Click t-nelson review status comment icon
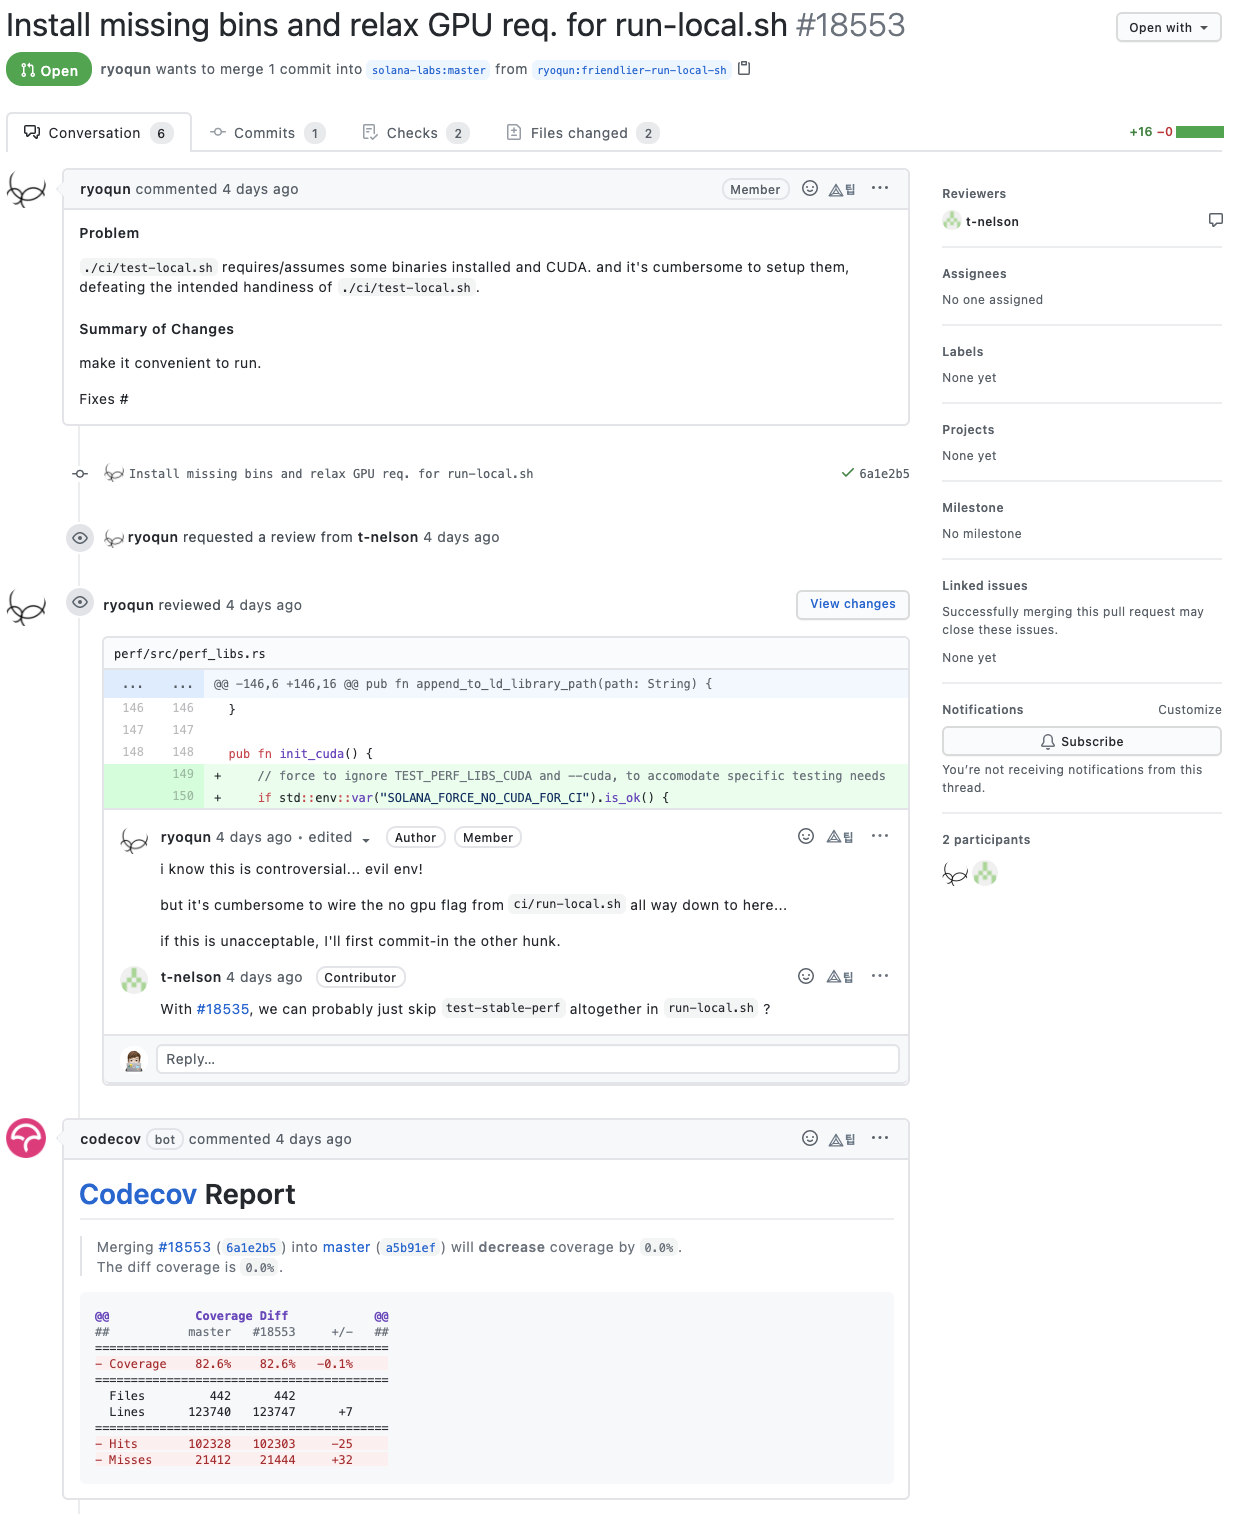Screen dimensions: 1234x1514 pyautogui.click(x=1215, y=220)
